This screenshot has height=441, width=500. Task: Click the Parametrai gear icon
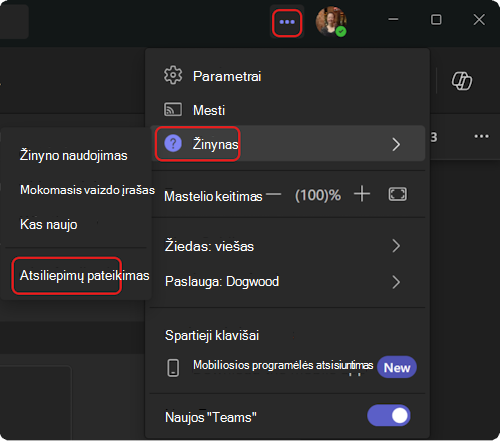[173, 75]
